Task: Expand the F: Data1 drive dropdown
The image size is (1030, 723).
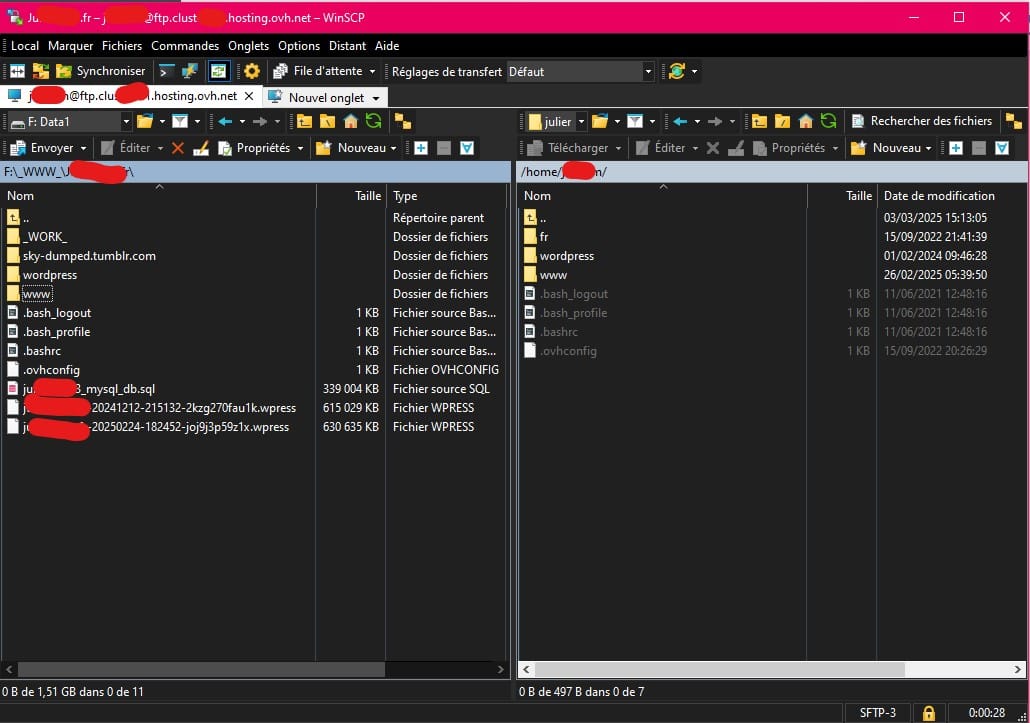Action: tap(126, 121)
